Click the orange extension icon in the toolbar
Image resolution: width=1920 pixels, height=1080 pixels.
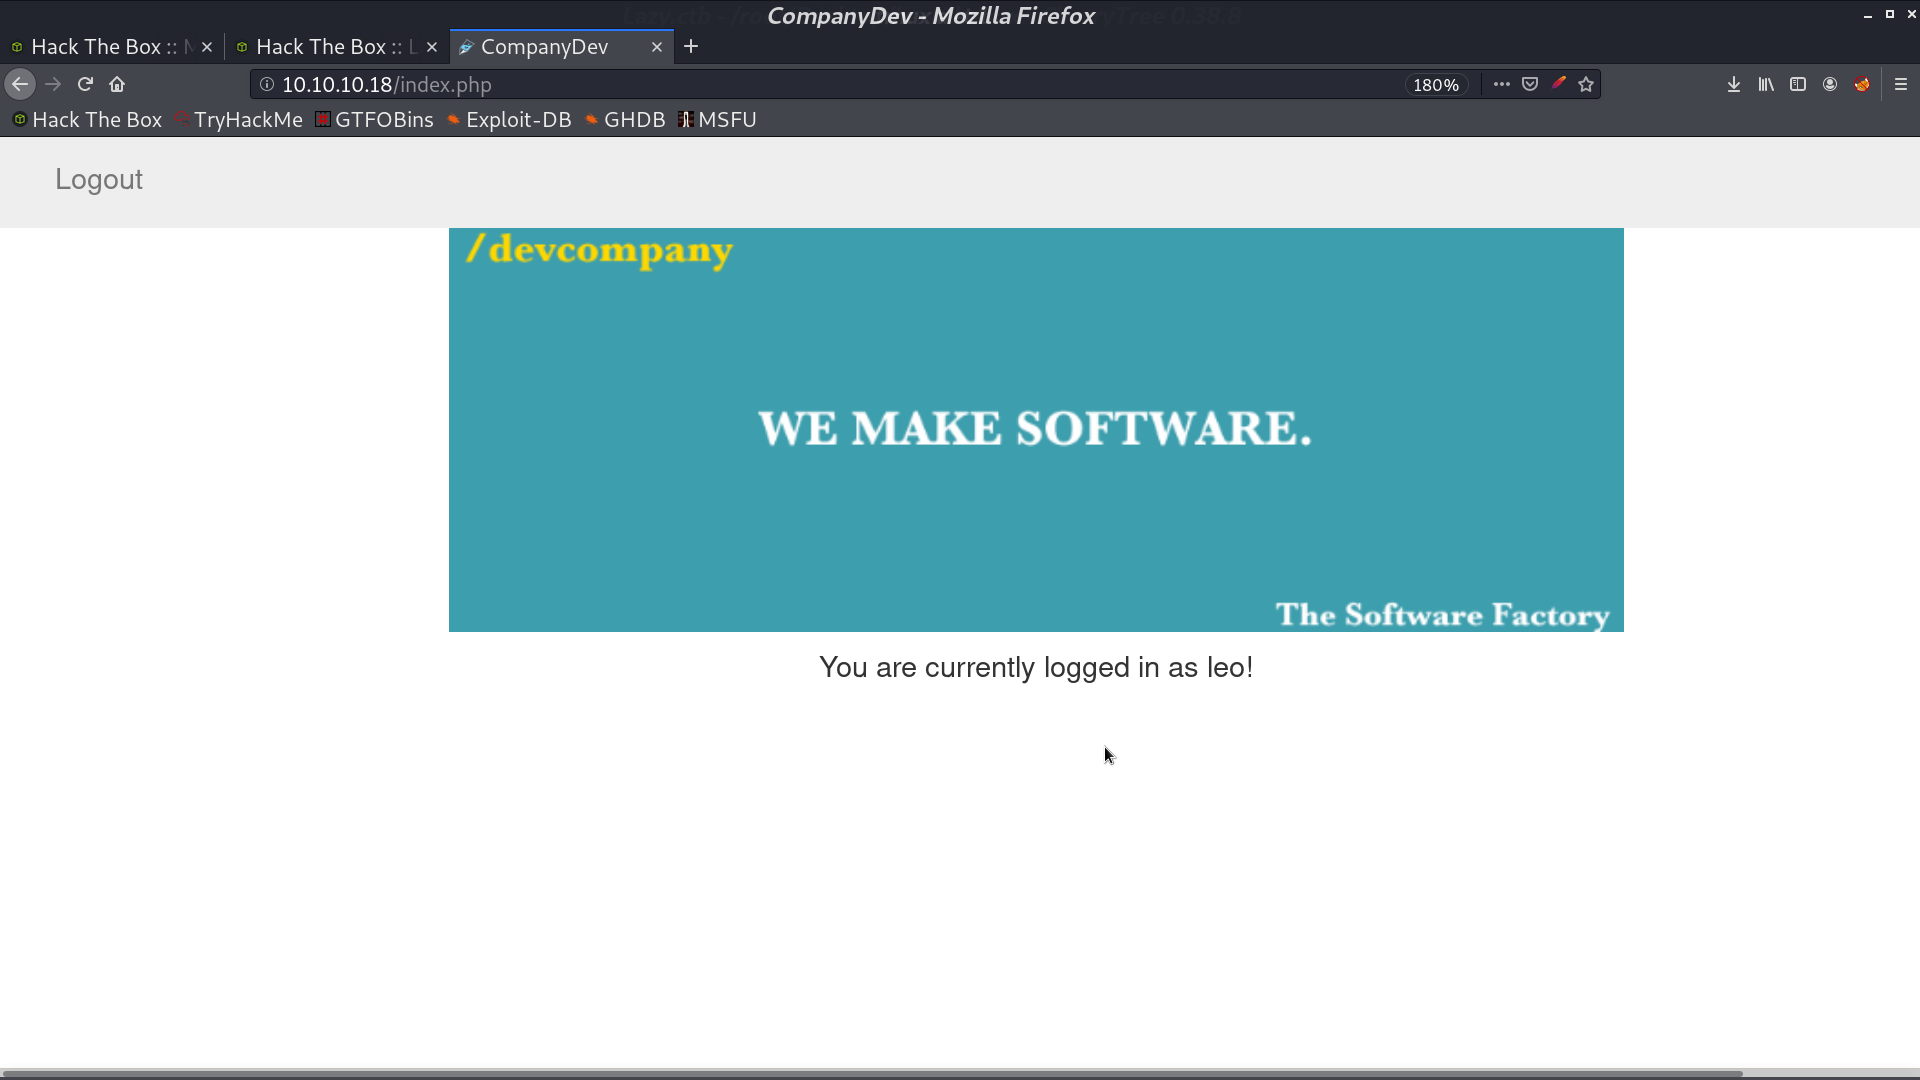1862,85
